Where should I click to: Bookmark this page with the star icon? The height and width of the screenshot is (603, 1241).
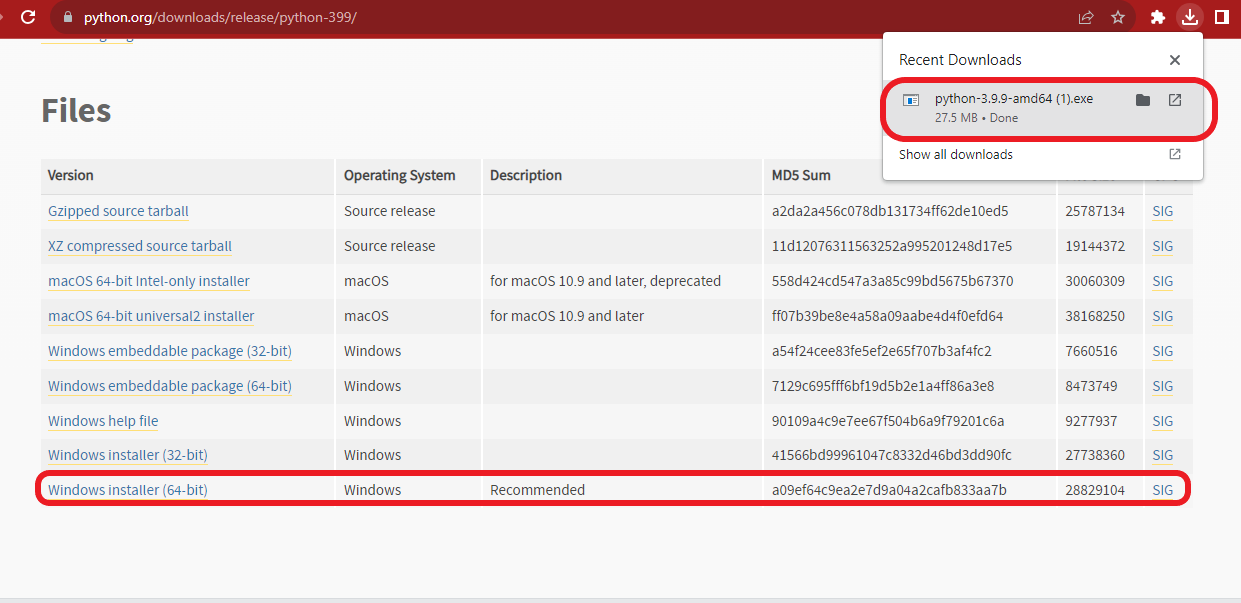1118,17
